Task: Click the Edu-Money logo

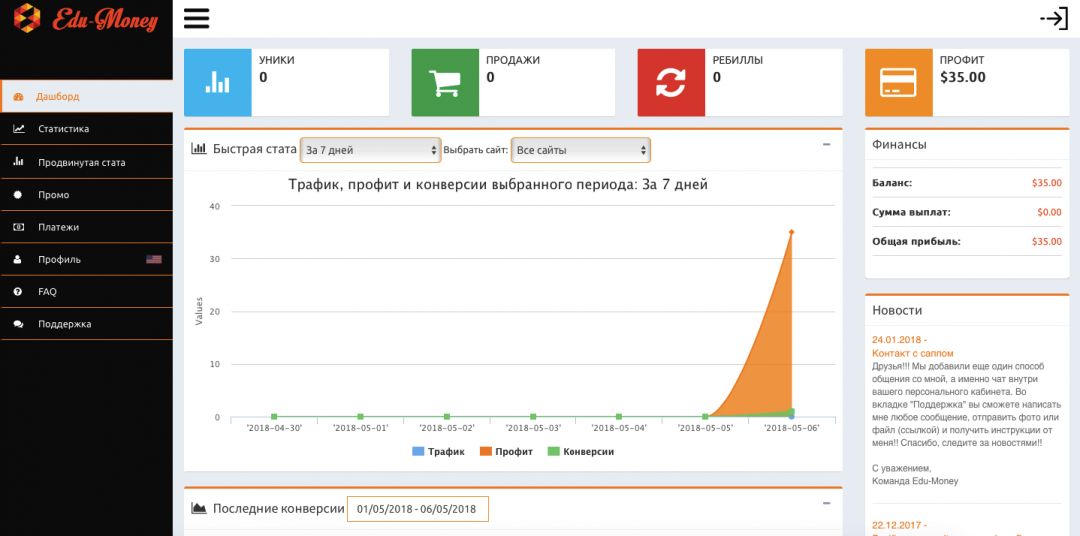Action: pos(85,18)
